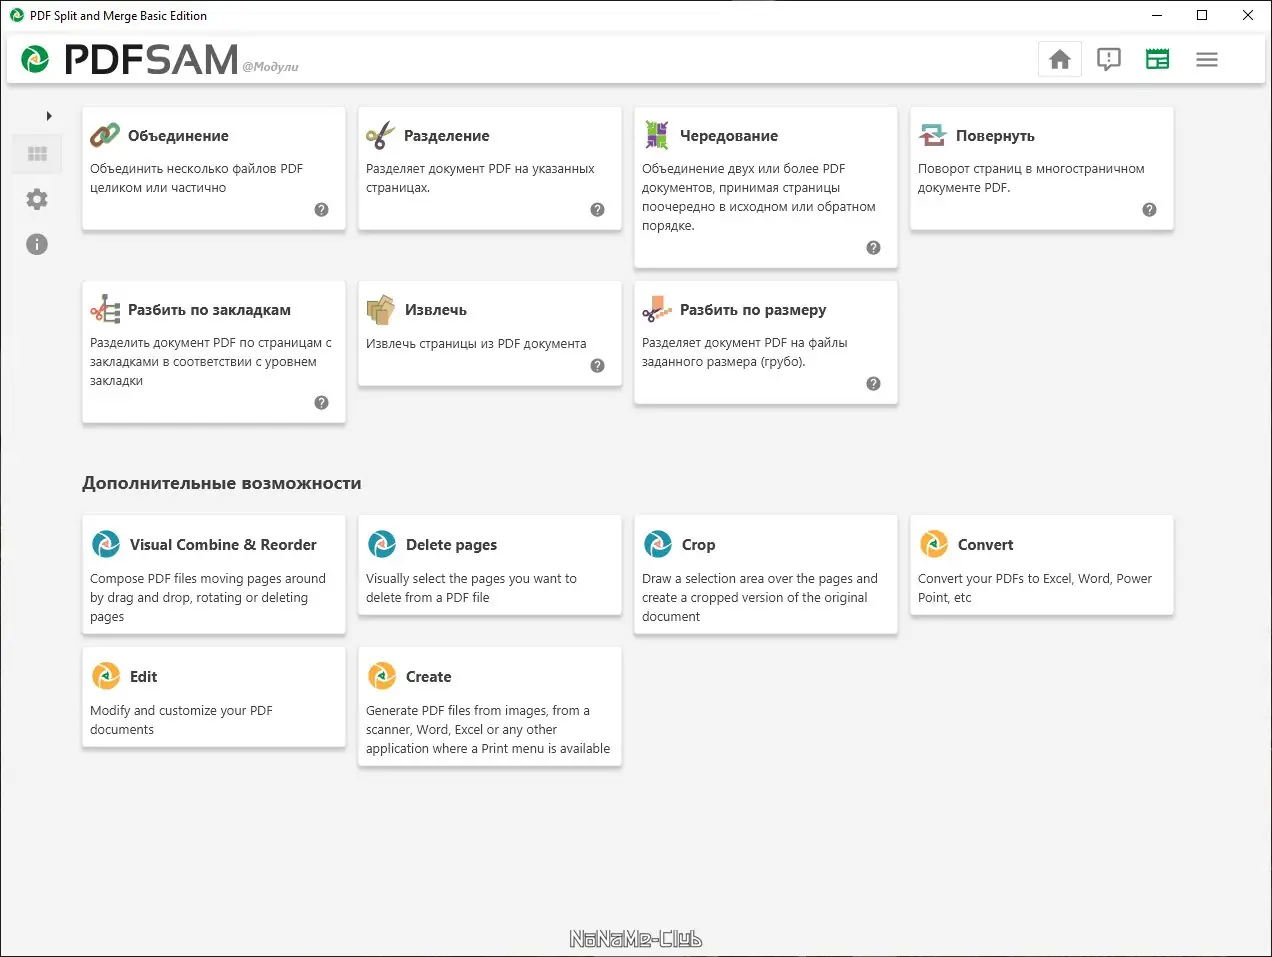Open the Объединение title

178,136
